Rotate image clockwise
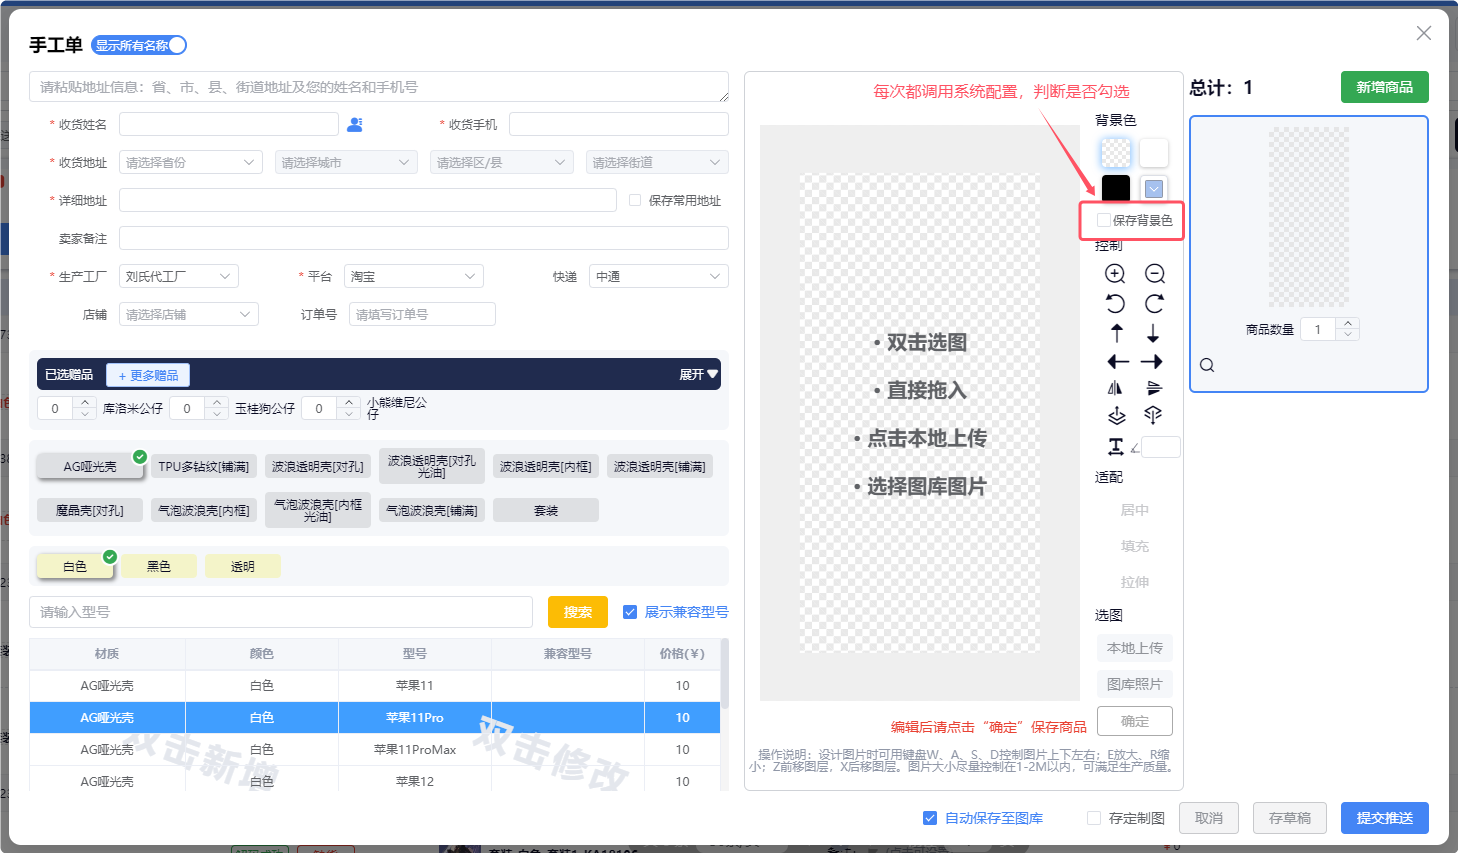 click(x=1155, y=304)
